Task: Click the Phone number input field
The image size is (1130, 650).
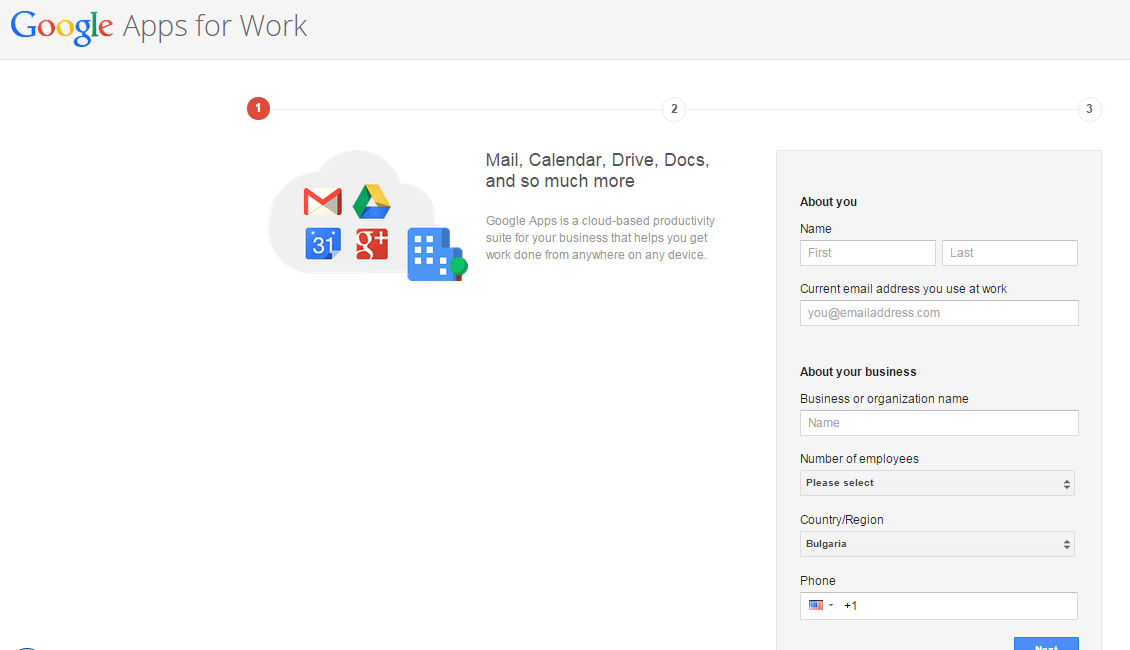Action: (x=955, y=606)
